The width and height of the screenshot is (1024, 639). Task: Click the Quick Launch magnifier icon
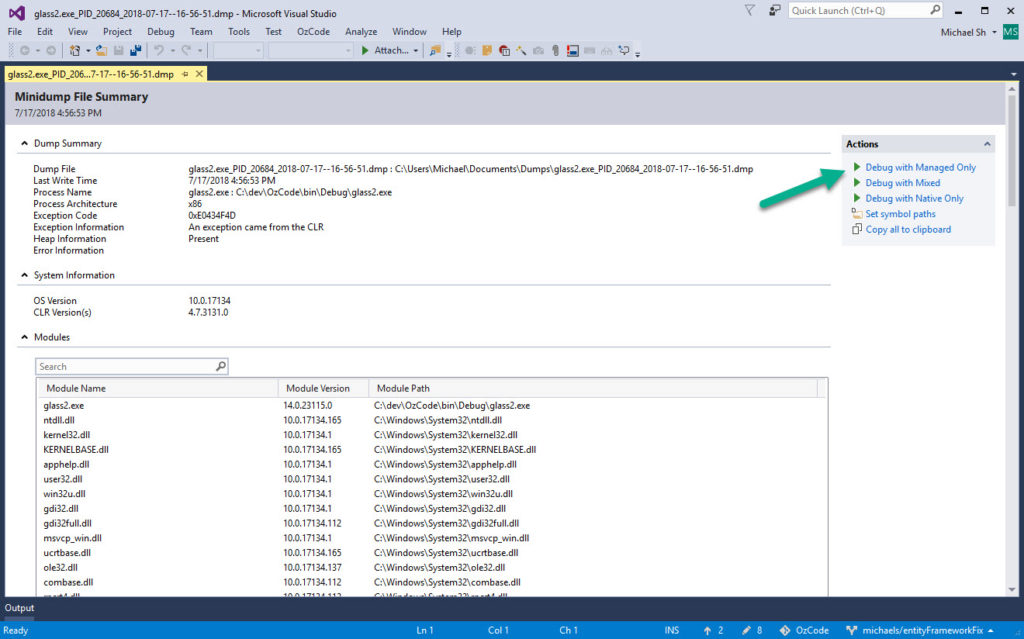(x=935, y=10)
